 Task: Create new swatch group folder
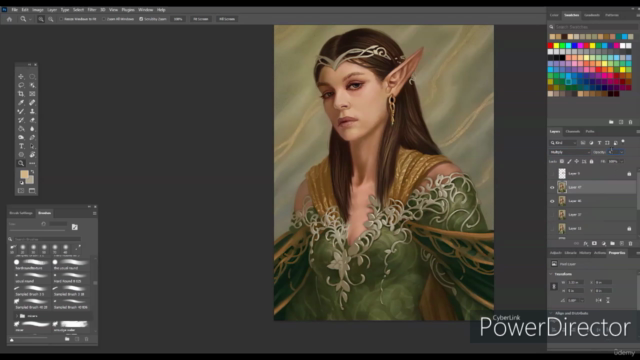[x=611, y=122]
